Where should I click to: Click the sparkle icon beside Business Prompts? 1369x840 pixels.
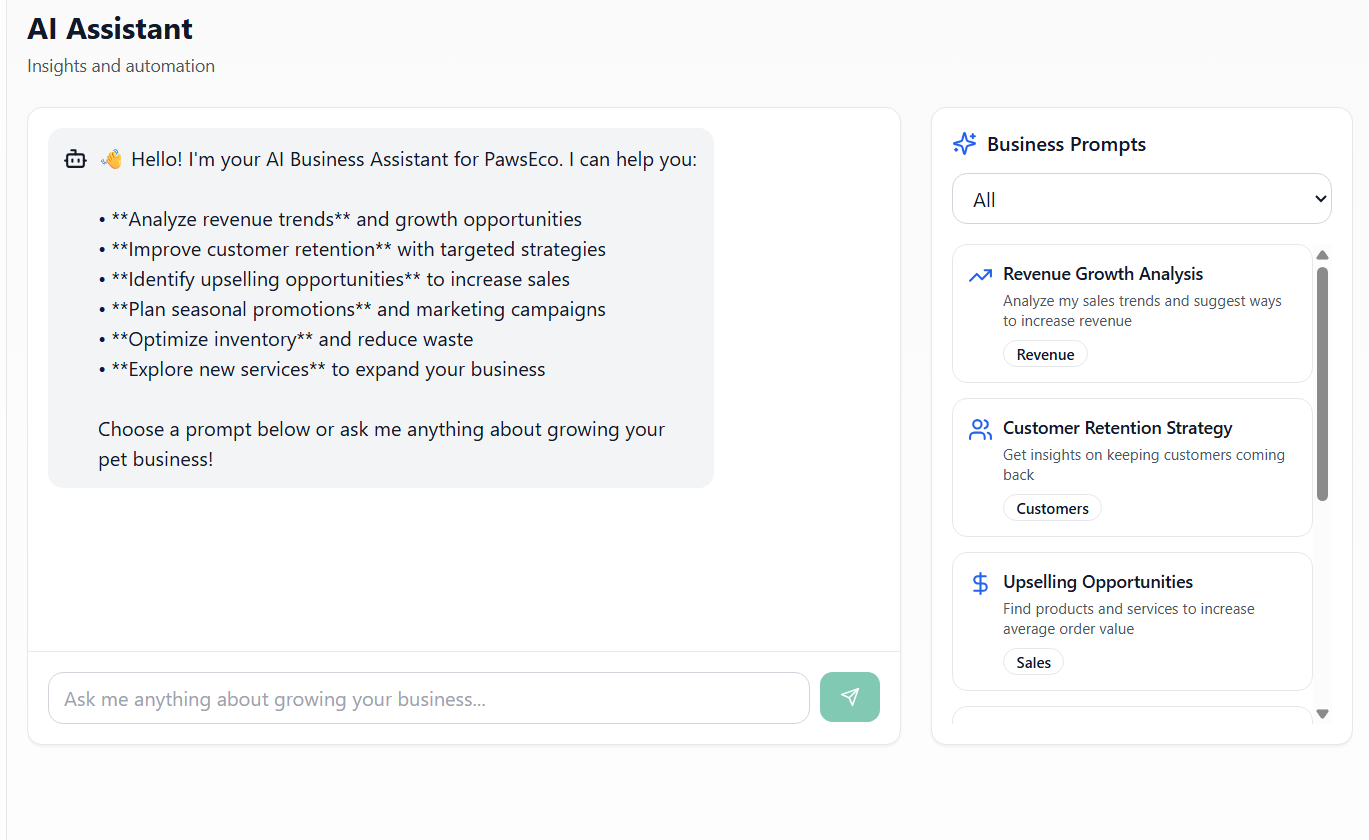pyautogui.click(x=964, y=144)
